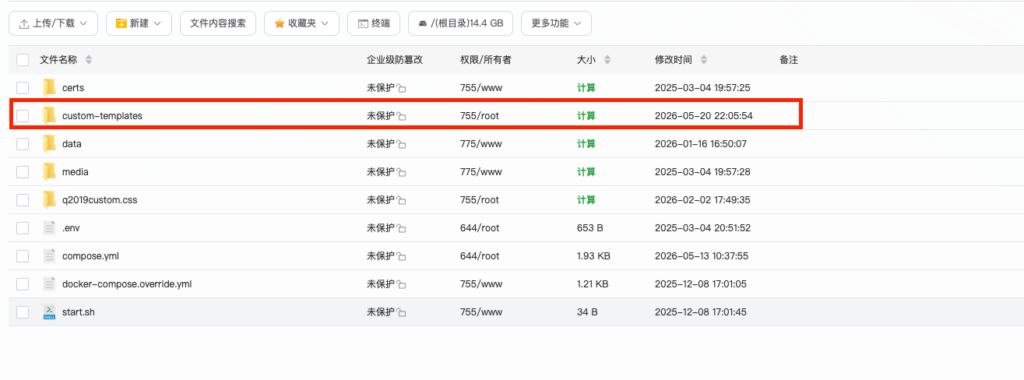This screenshot has width=1024, height=380.
Task: Toggle tamper-proof lock icon for compose.yml
Action: [x=402, y=257]
